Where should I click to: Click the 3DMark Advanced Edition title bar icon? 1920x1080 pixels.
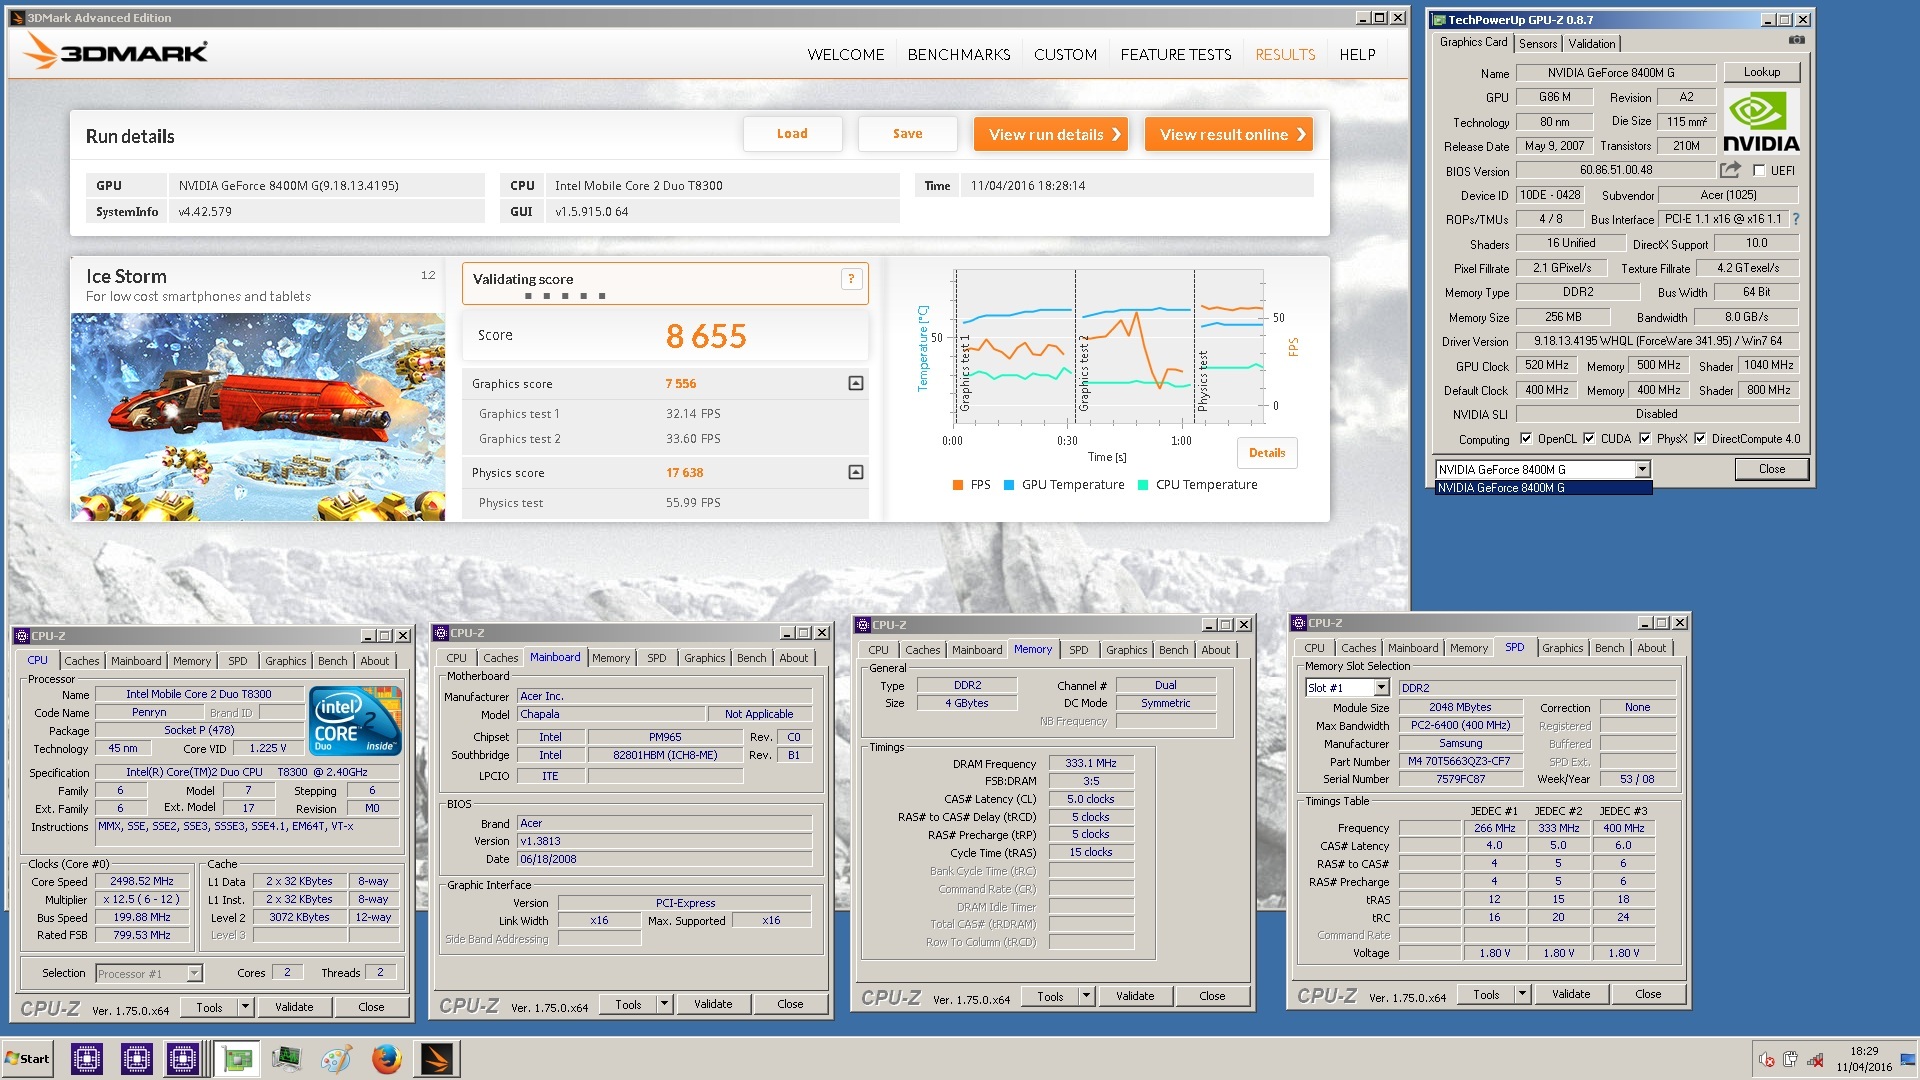tap(17, 18)
